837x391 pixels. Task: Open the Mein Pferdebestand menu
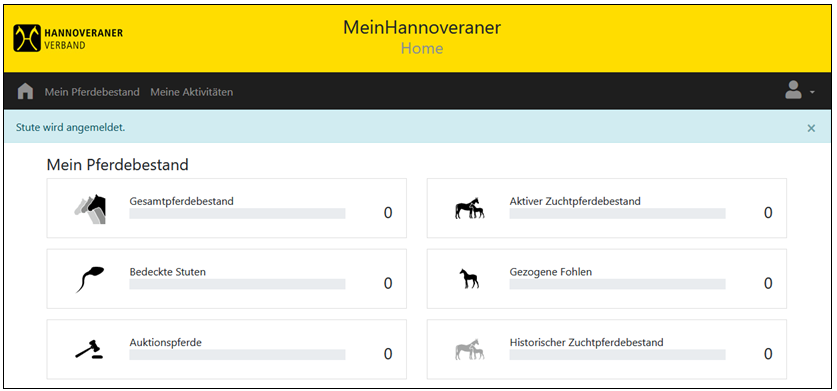tap(92, 92)
